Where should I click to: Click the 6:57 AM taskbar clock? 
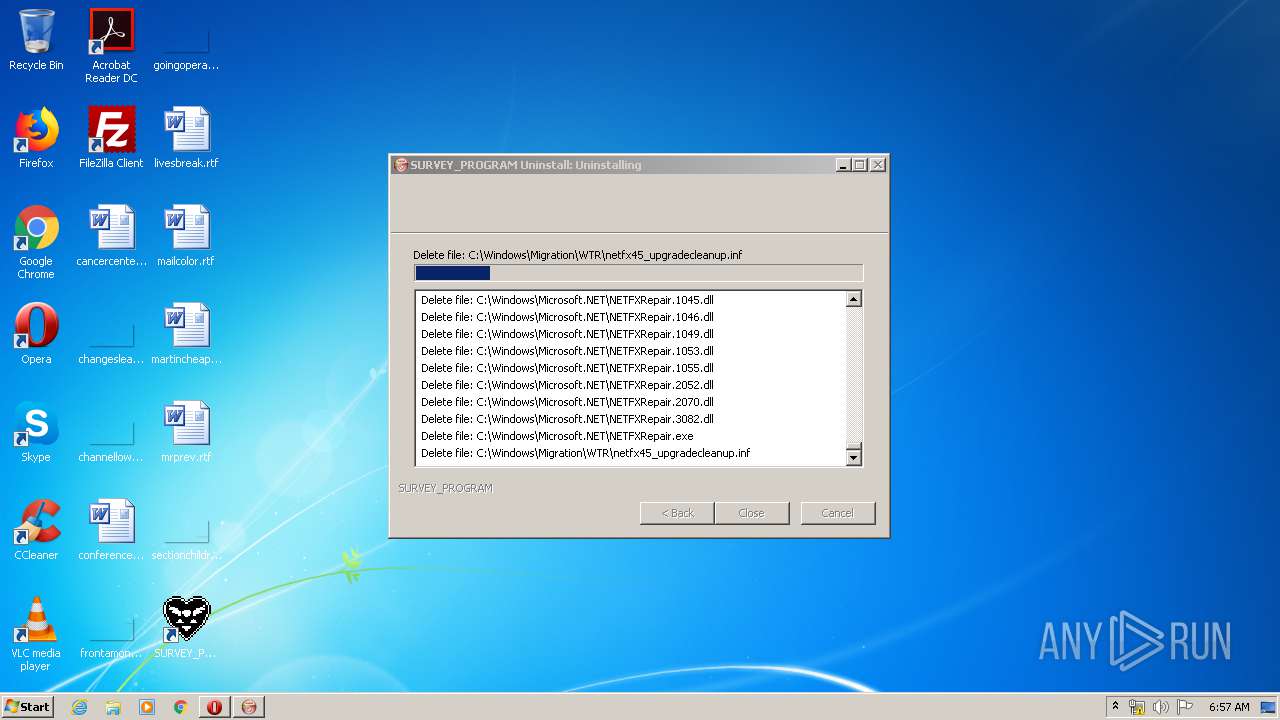[1229, 707]
